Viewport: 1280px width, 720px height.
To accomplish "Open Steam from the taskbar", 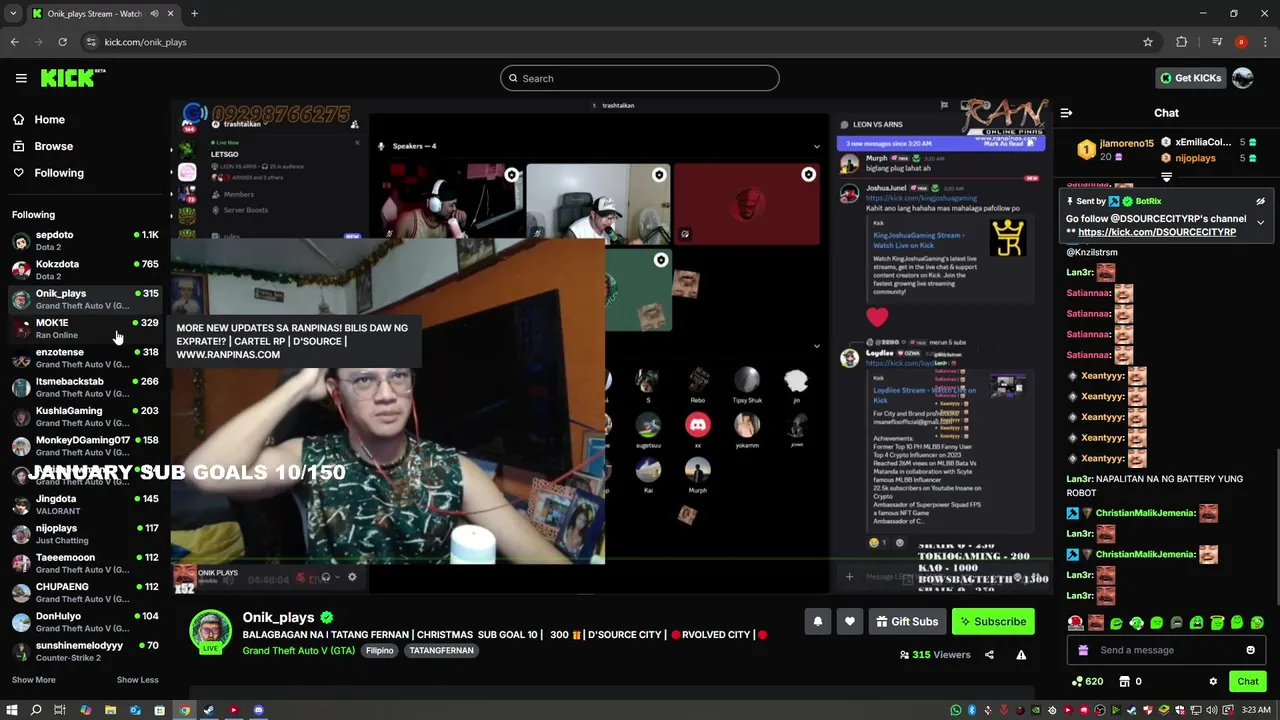I will coord(209,710).
